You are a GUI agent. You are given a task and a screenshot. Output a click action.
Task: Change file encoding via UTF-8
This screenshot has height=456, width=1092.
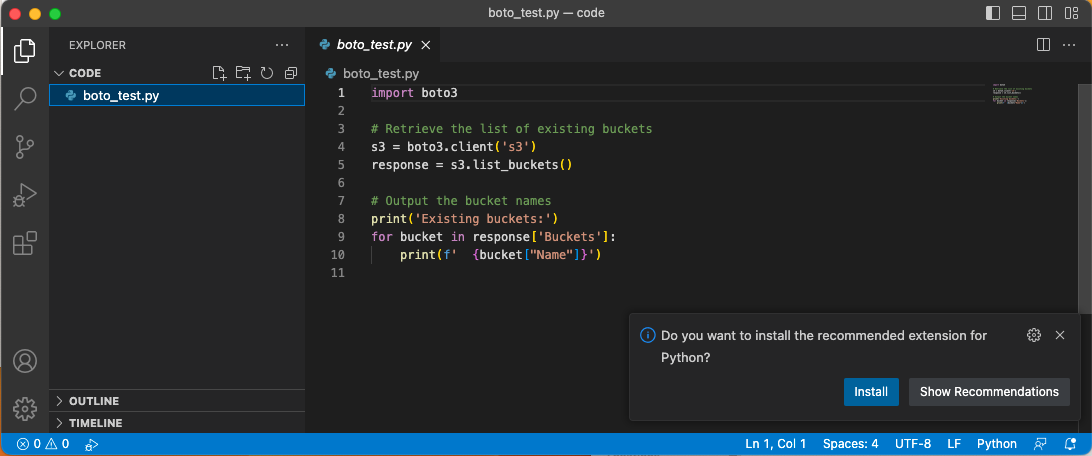tap(912, 444)
